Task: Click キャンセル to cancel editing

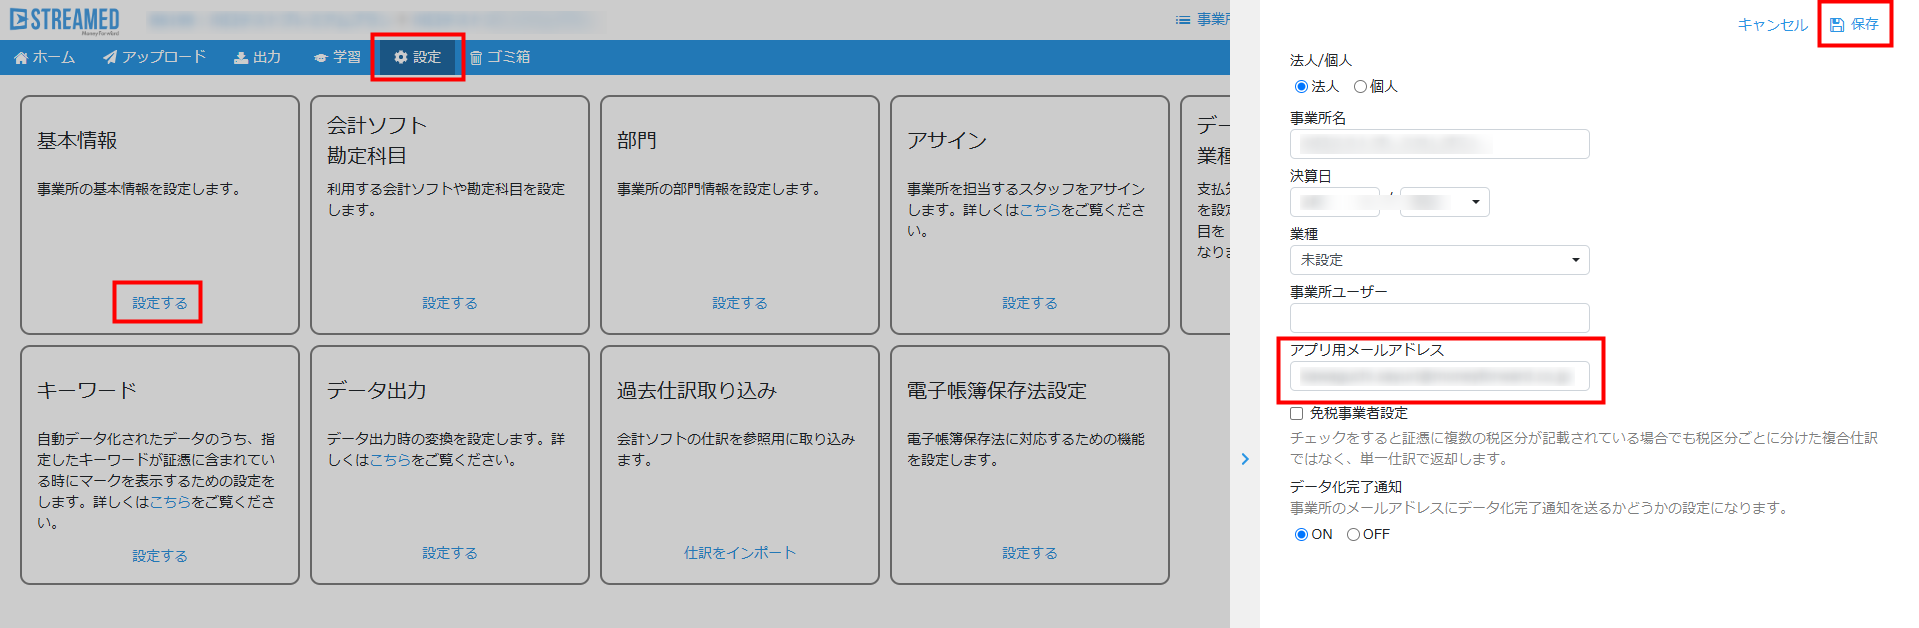Action: coord(1772,25)
